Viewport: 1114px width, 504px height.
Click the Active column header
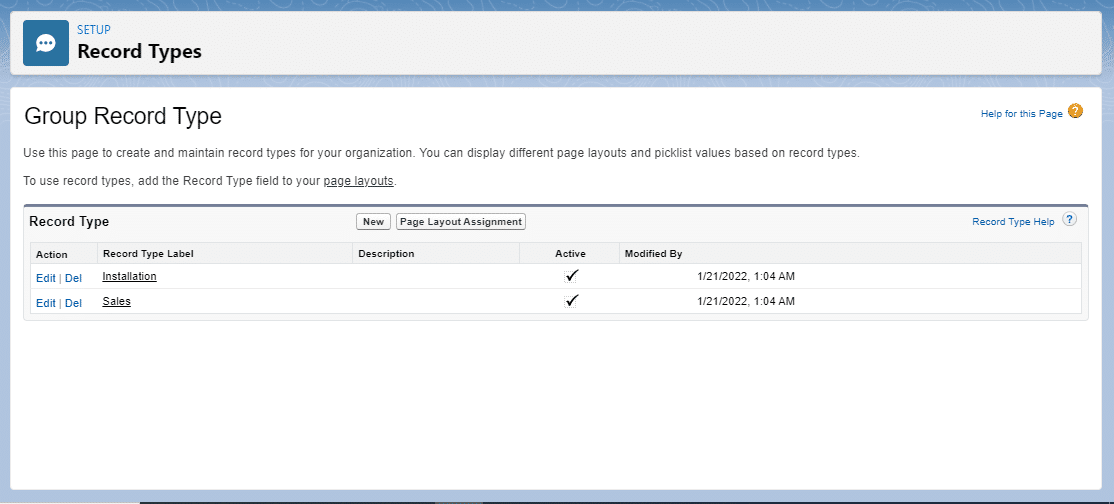coord(570,253)
